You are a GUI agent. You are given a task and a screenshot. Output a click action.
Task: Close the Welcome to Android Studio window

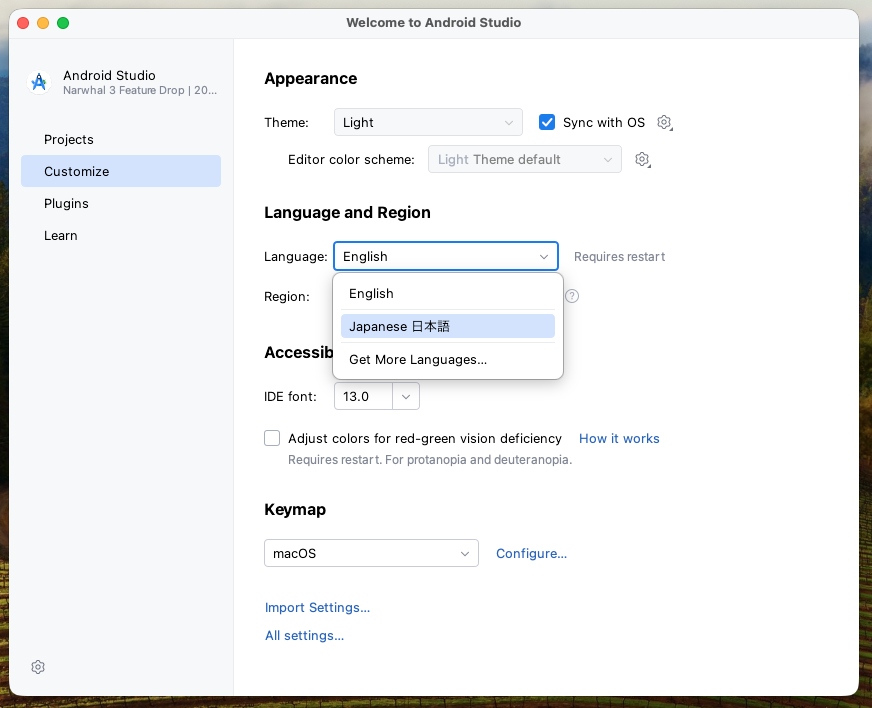click(23, 23)
